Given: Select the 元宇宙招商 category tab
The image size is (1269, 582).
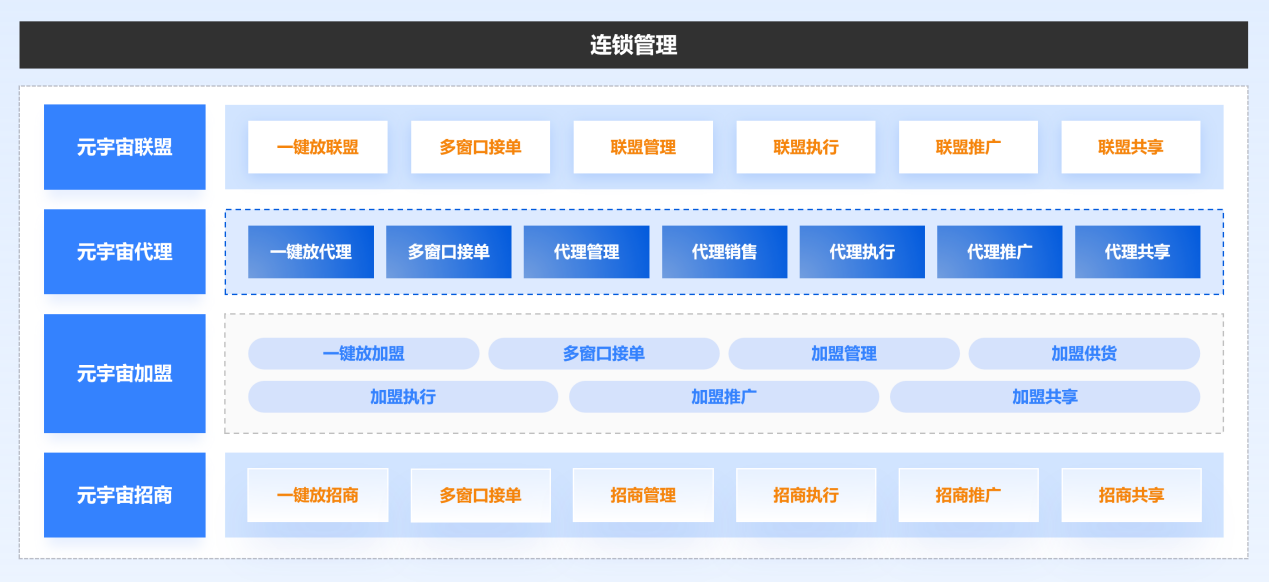Looking at the screenshot, I should point(124,495).
